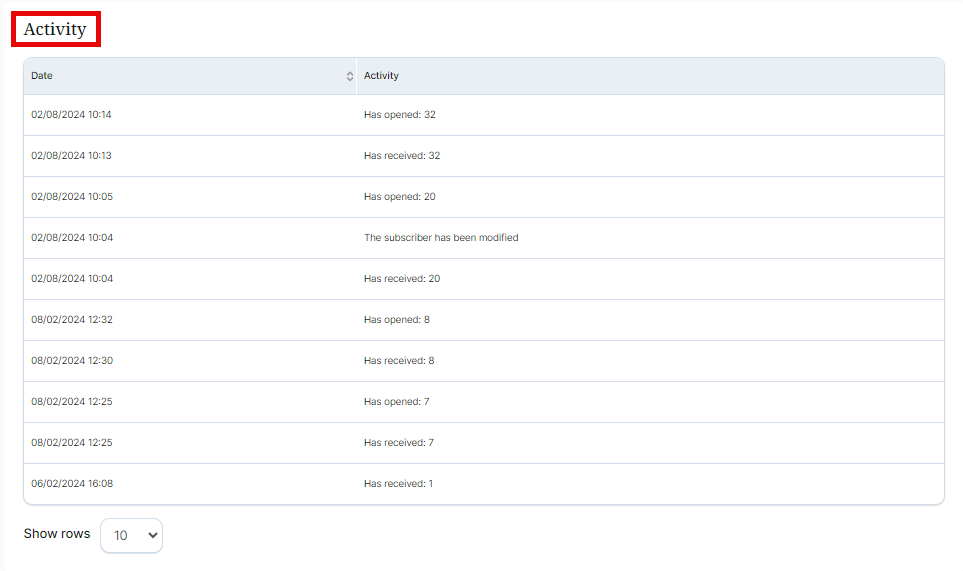Select the 08/02/2024 12:32 date entry
The width and height of the screenshot is (963, 571).
[71, 320]
